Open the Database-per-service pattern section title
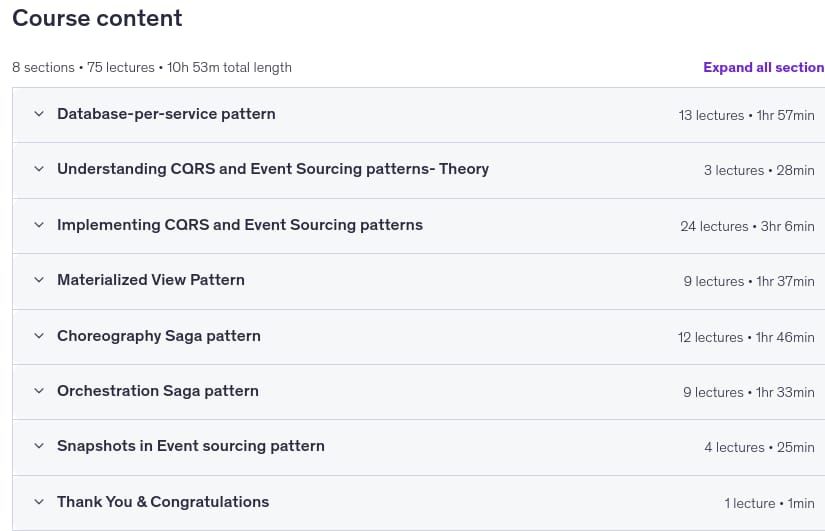 click(166, 114)
